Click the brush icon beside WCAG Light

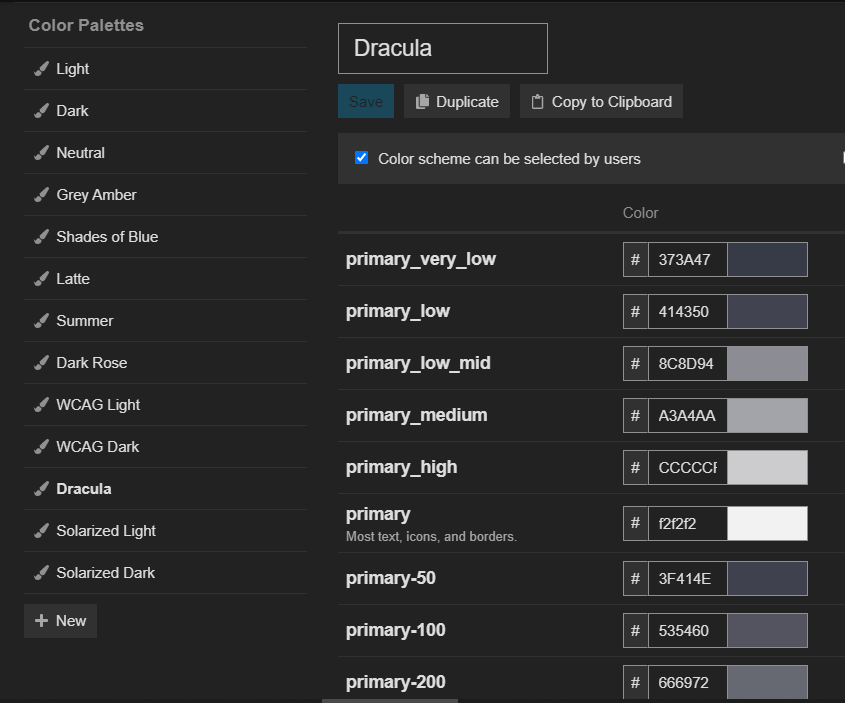point(41,405)
